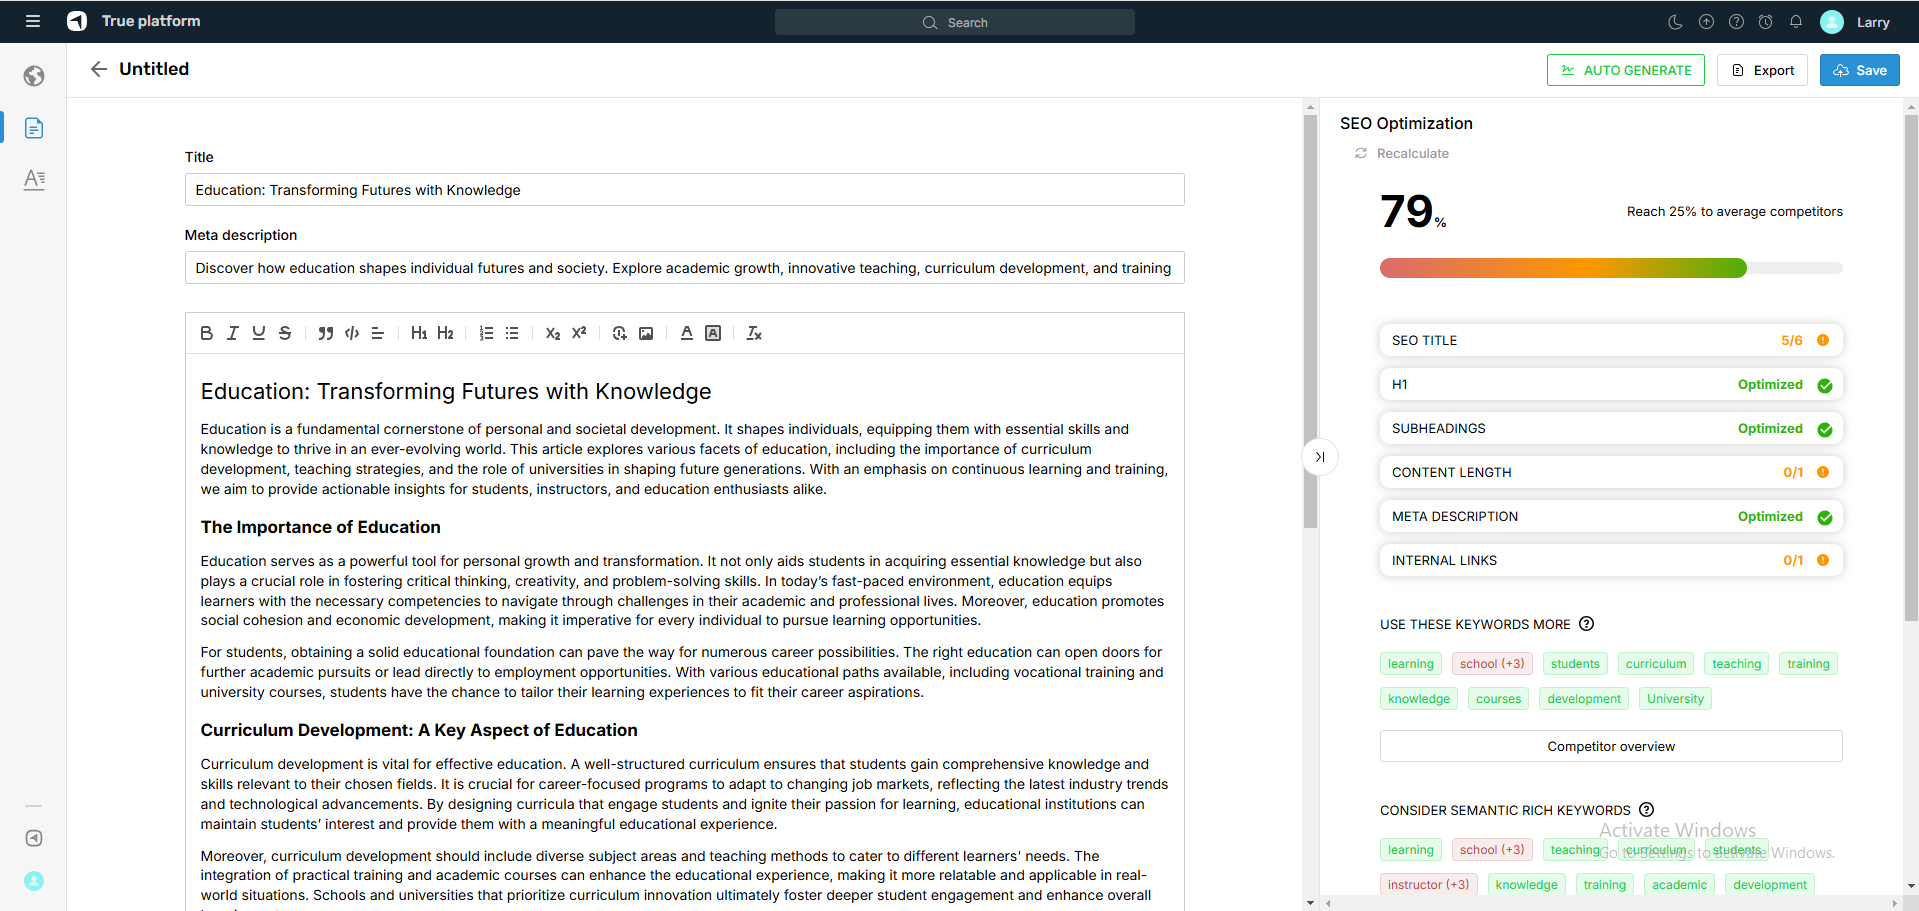The image size is (1919, 911).
Task: Expand the CONTENT LENGTH score row
Action: tap(1610, 472)
